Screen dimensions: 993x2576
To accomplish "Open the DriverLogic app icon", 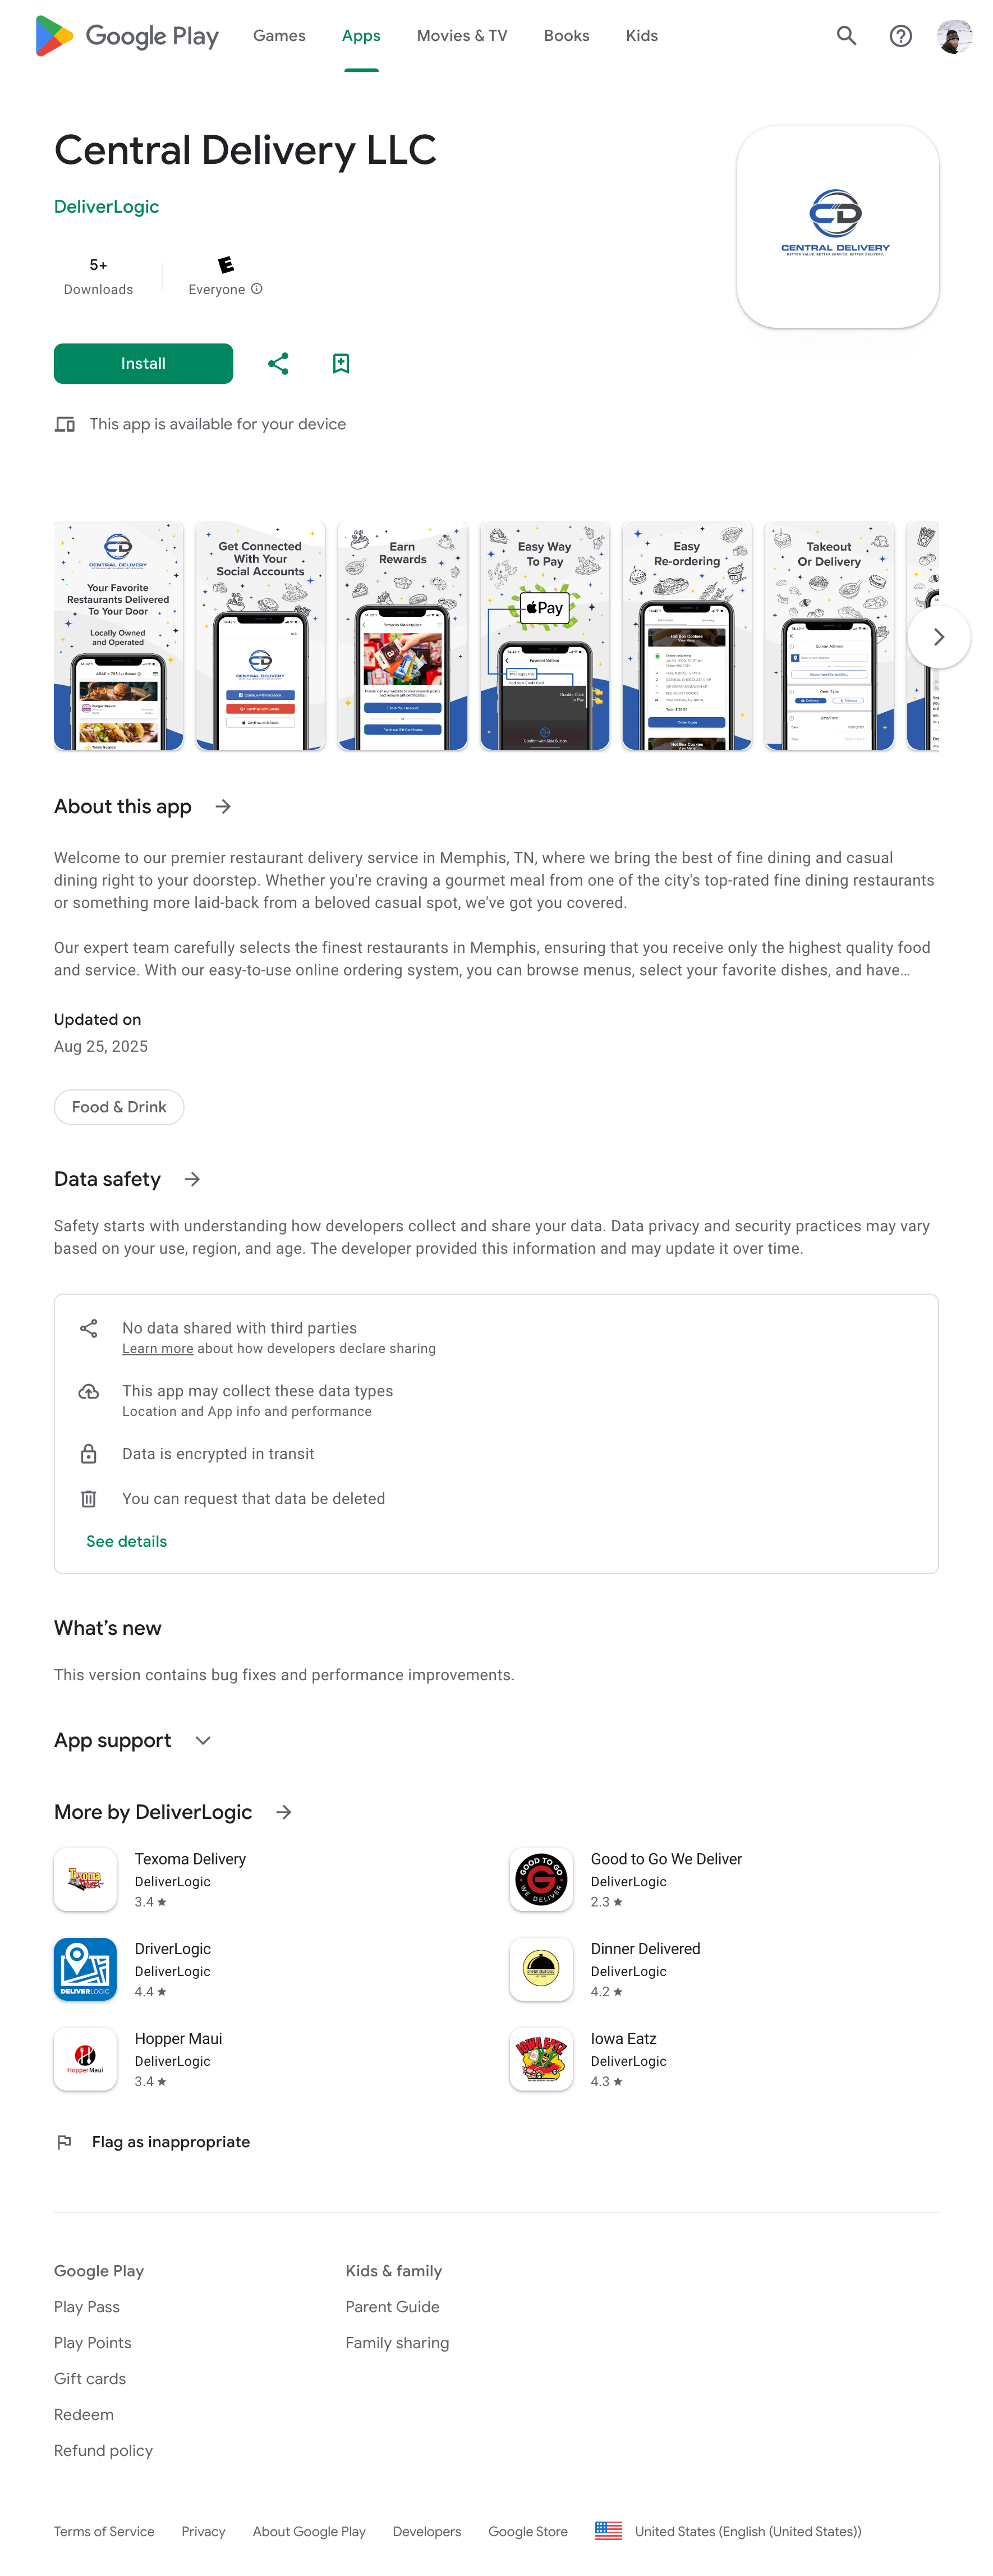I will click(85, 1969).
